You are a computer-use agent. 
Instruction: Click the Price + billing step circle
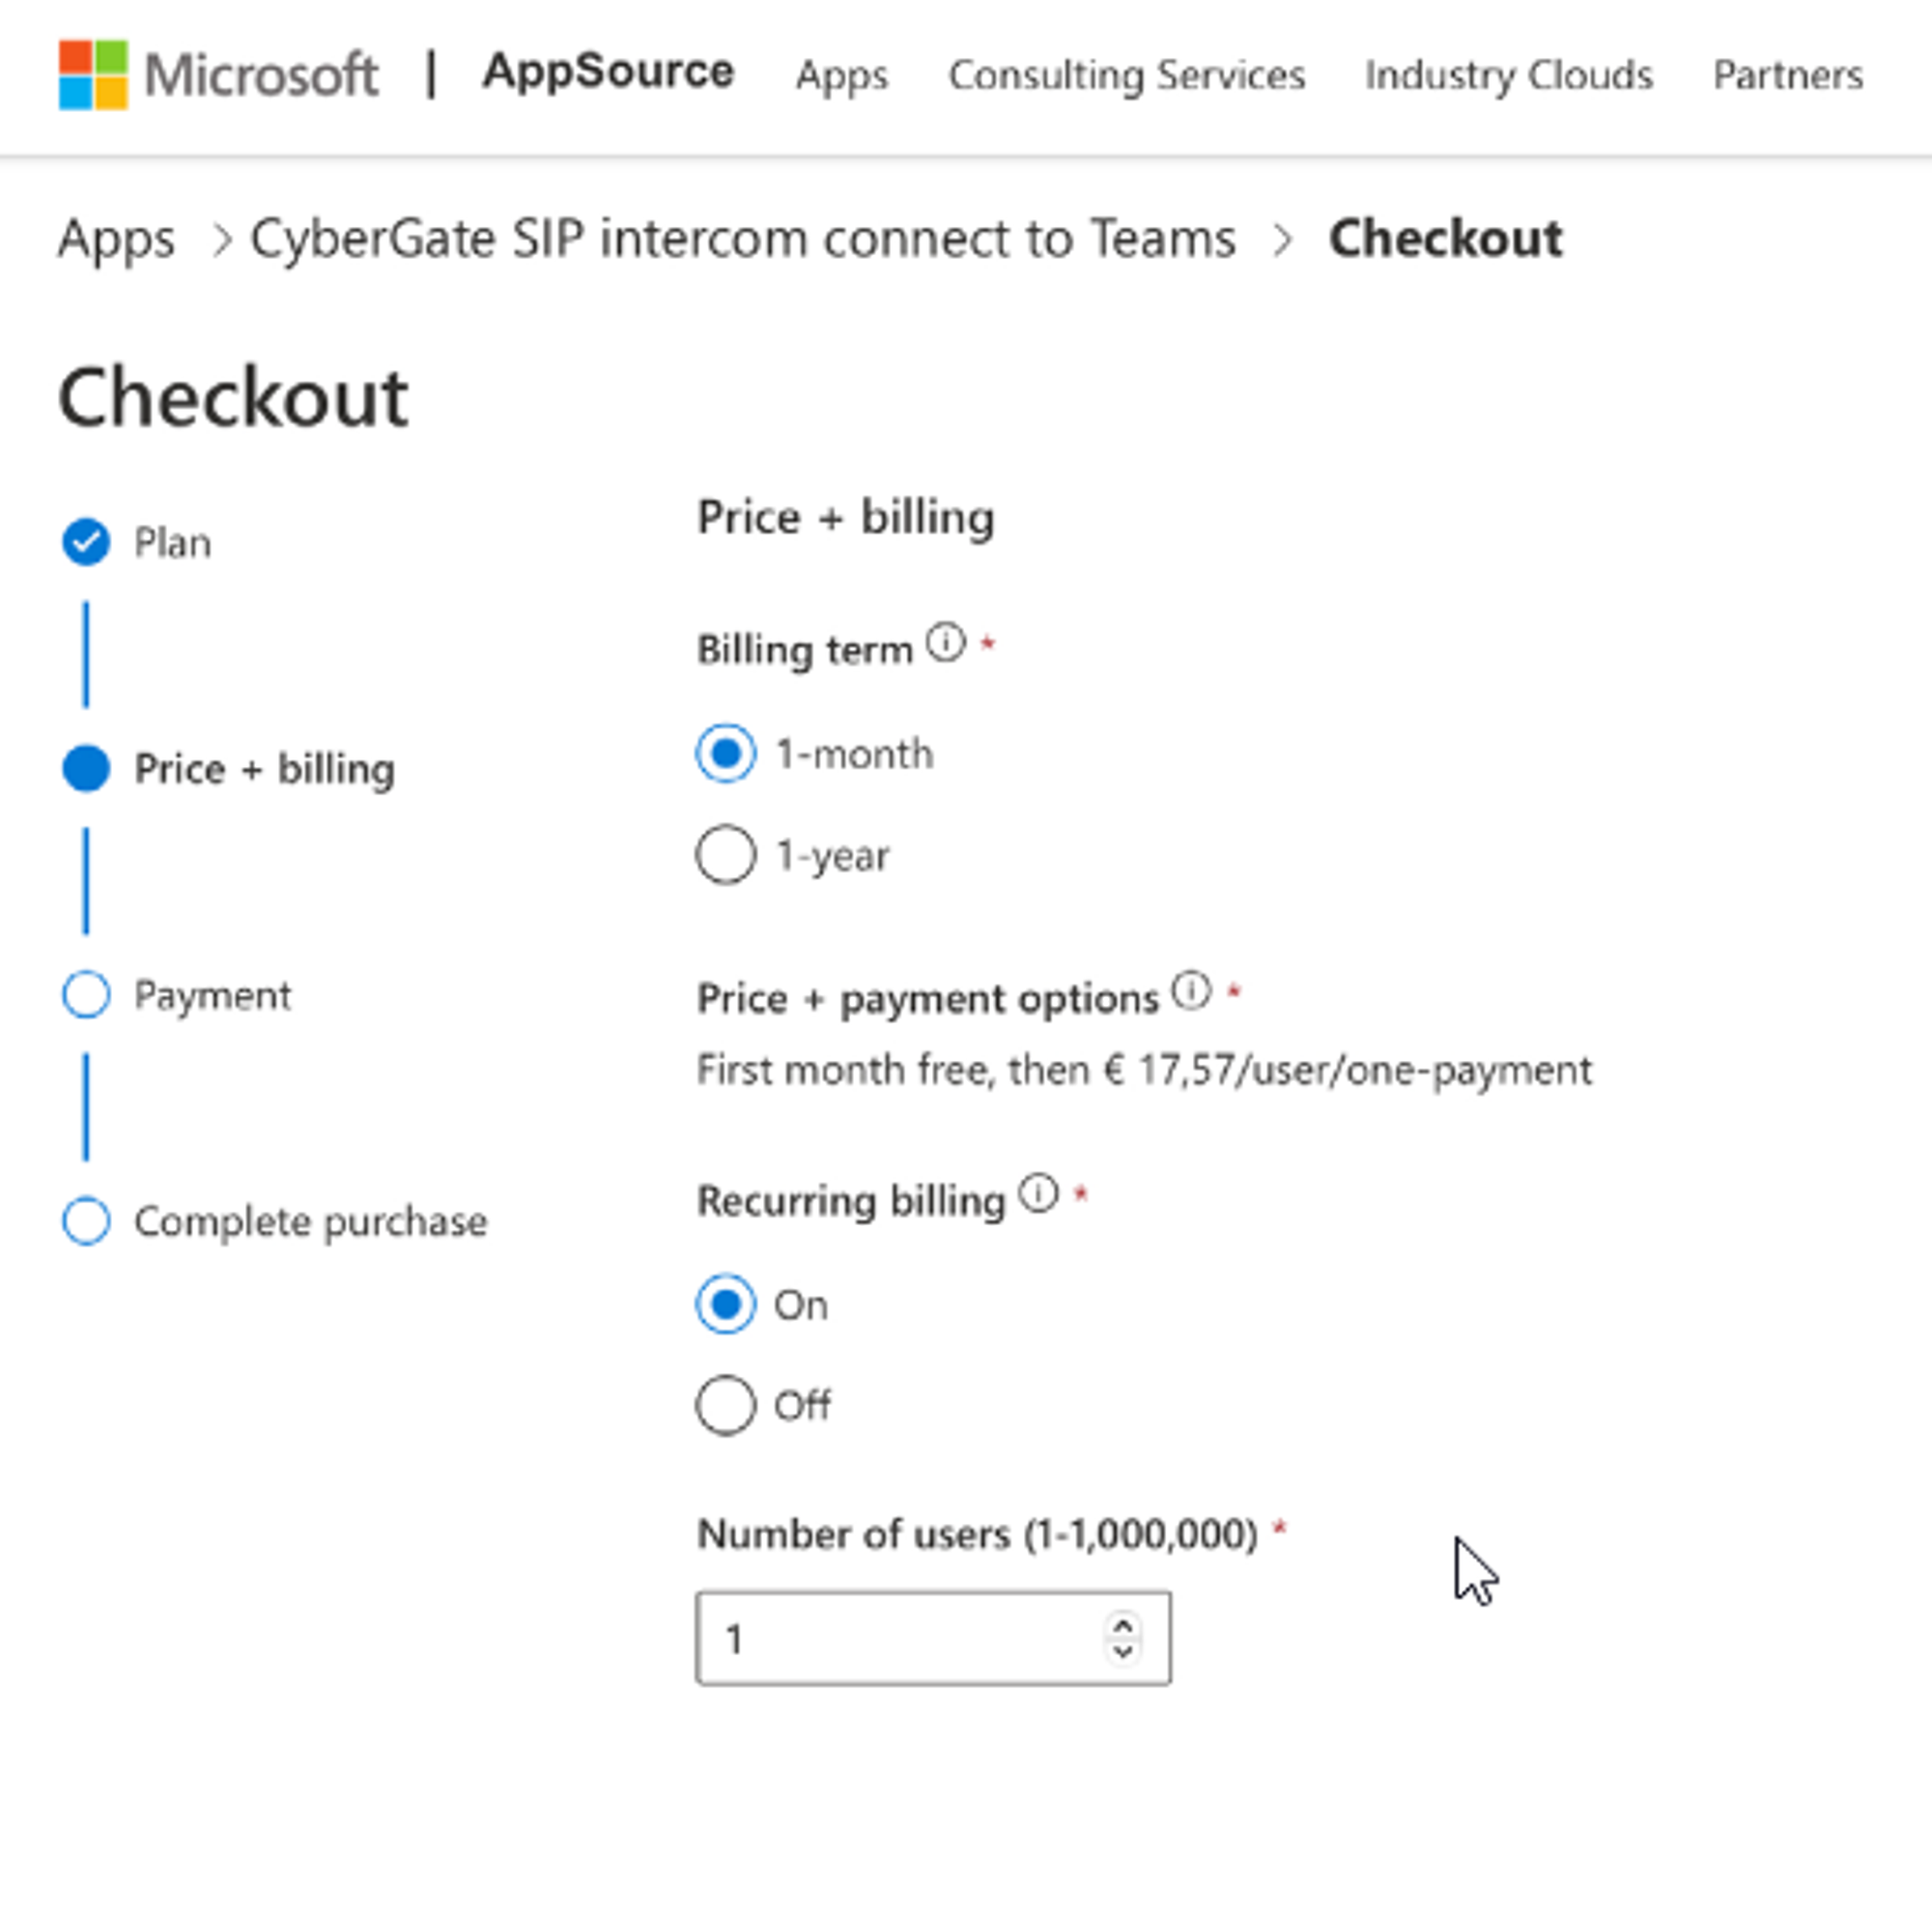pyautogui.click(x=86, y=768)
